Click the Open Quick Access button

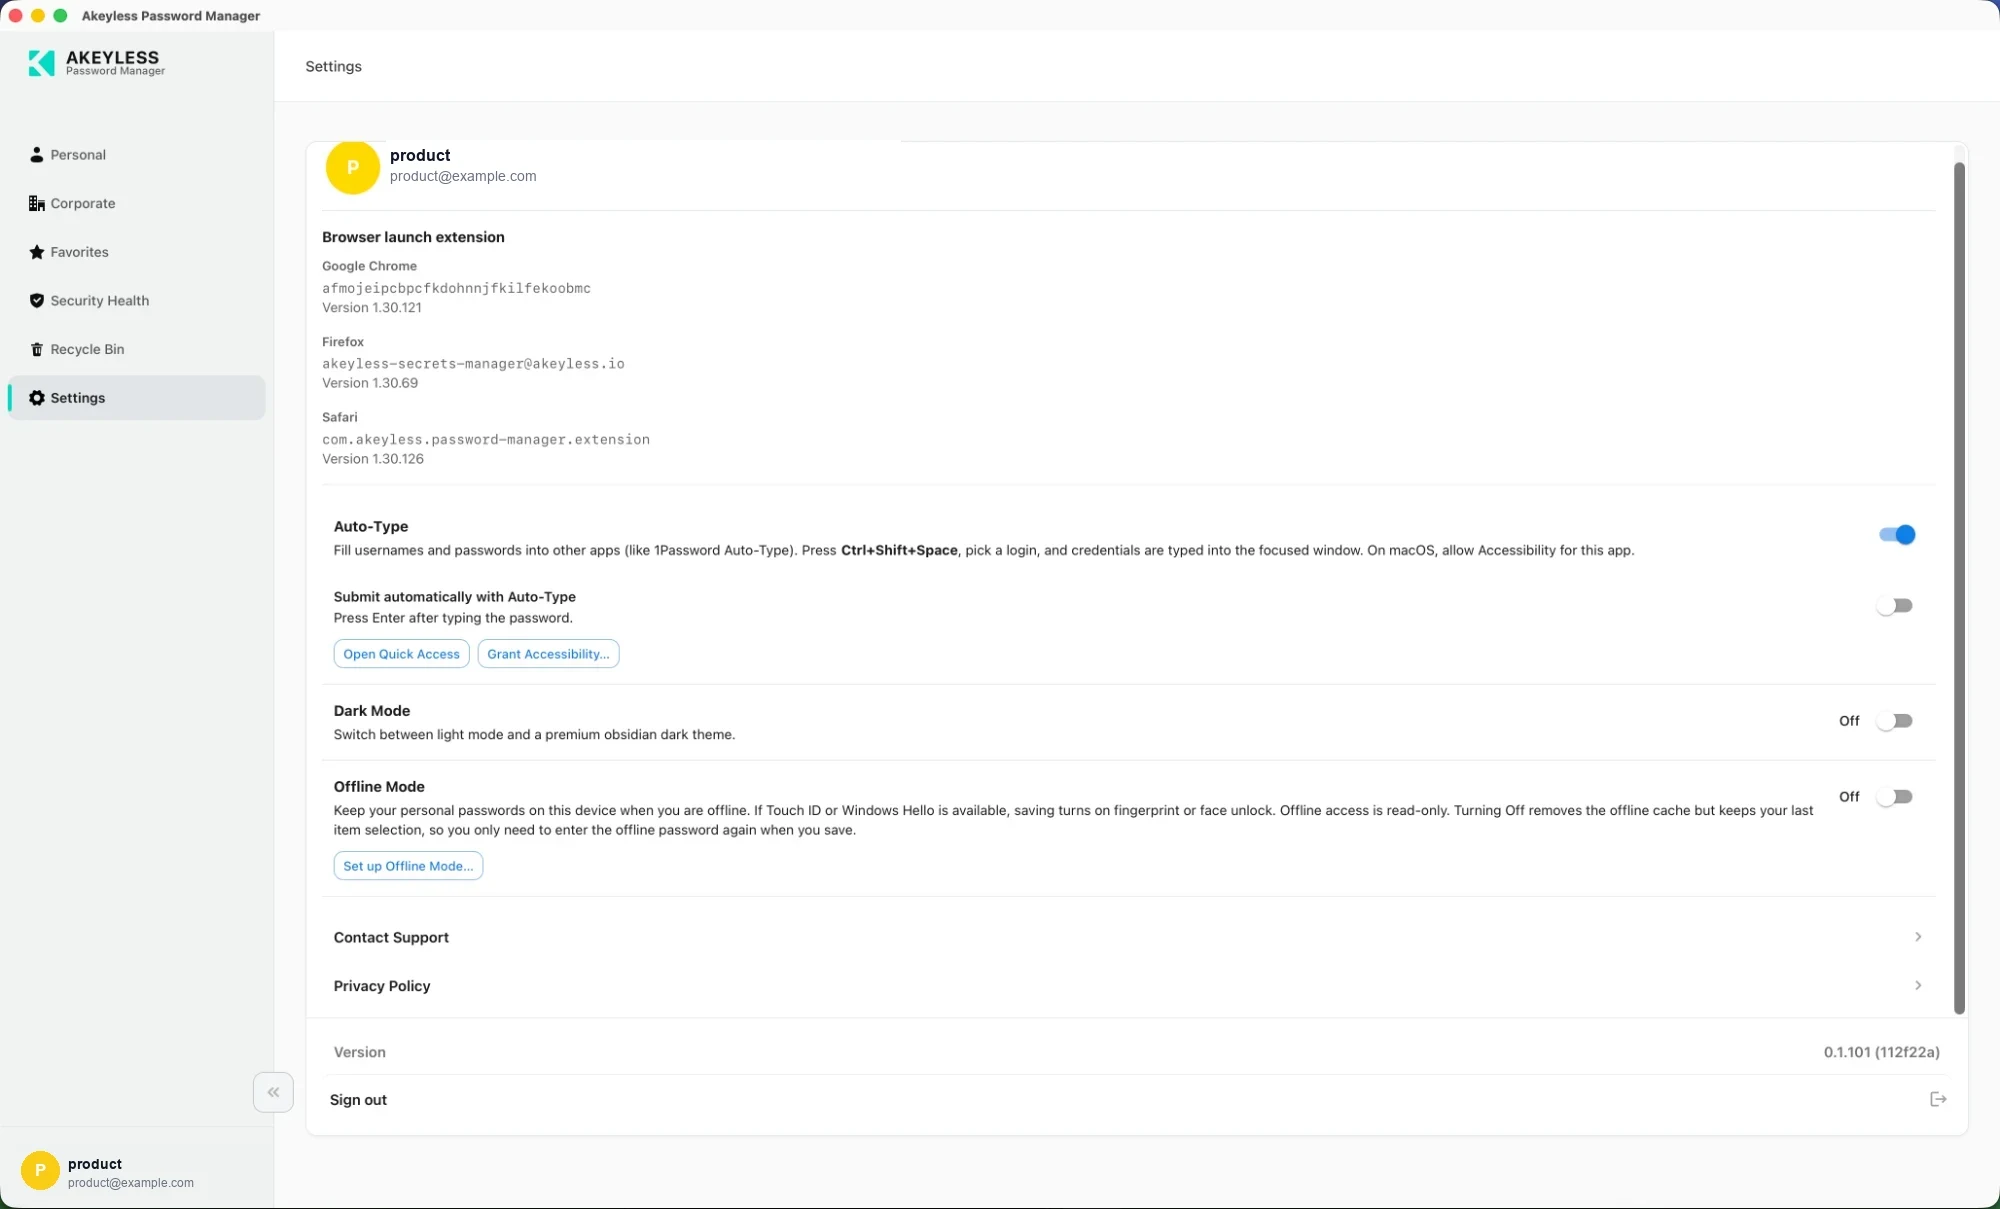401,654
